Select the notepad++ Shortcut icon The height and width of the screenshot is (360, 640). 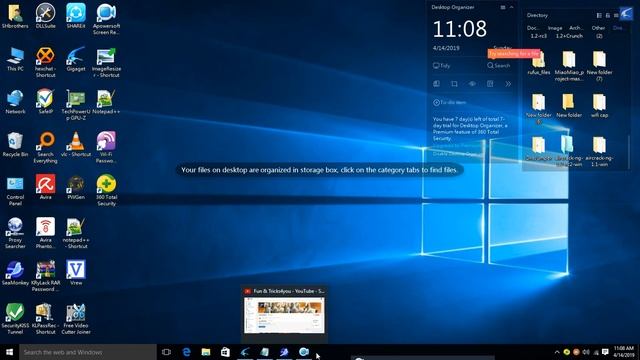(x=76, y=233)
